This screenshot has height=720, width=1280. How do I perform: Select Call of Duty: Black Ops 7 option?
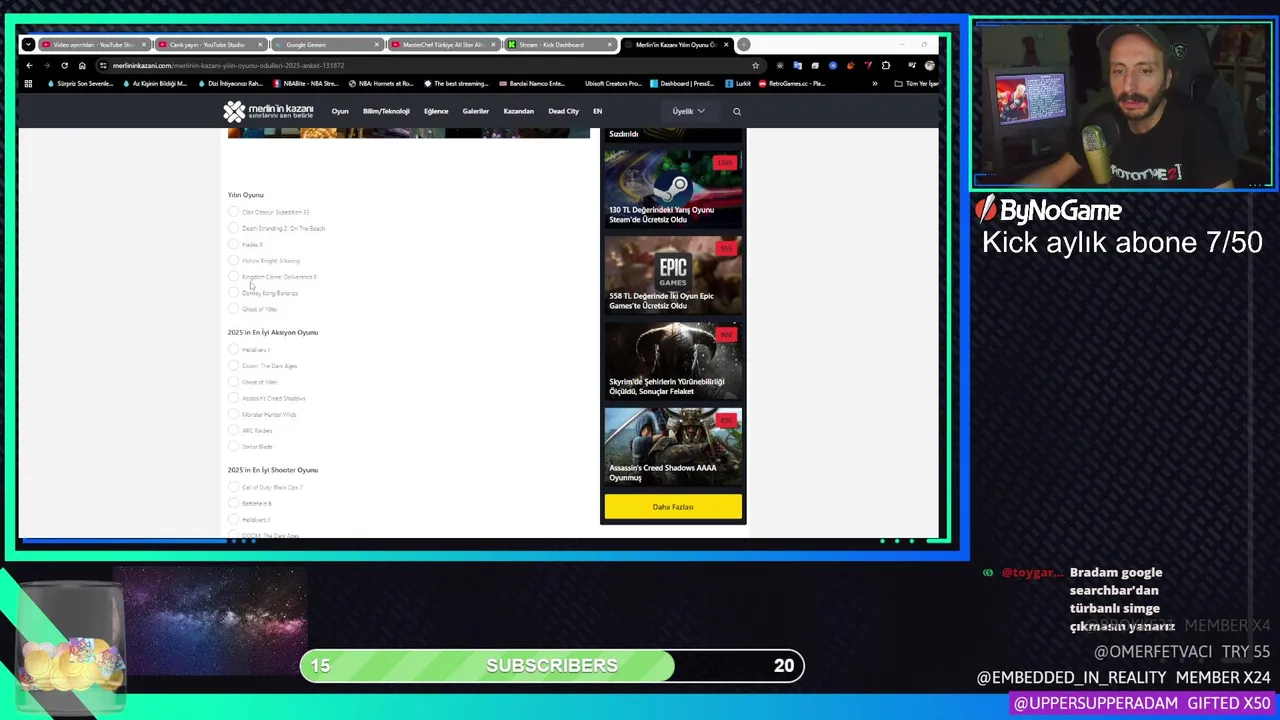pos(233,487)
